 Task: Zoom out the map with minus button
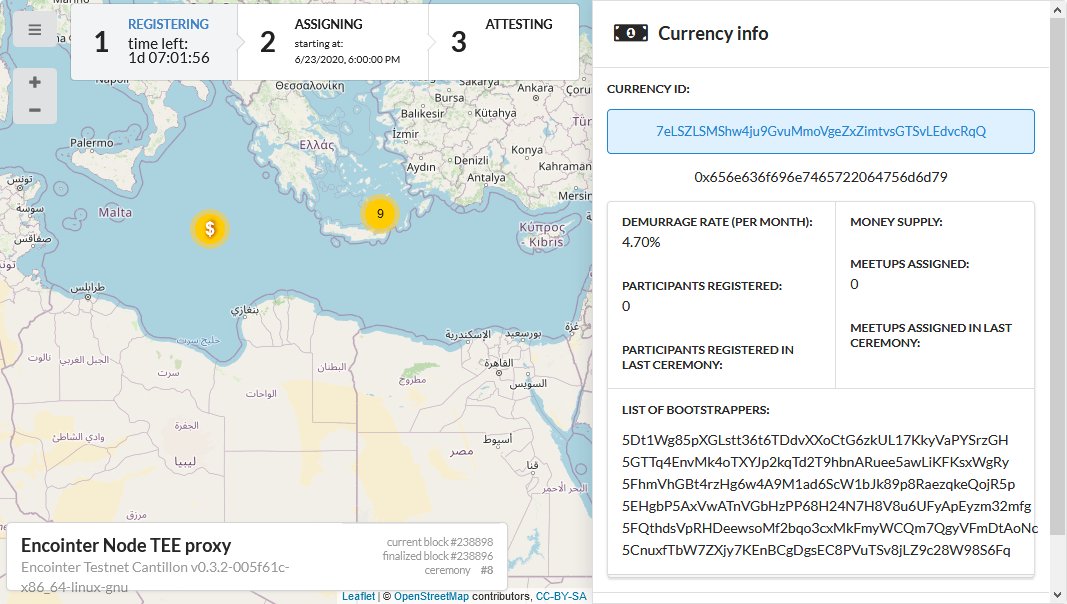35,110
